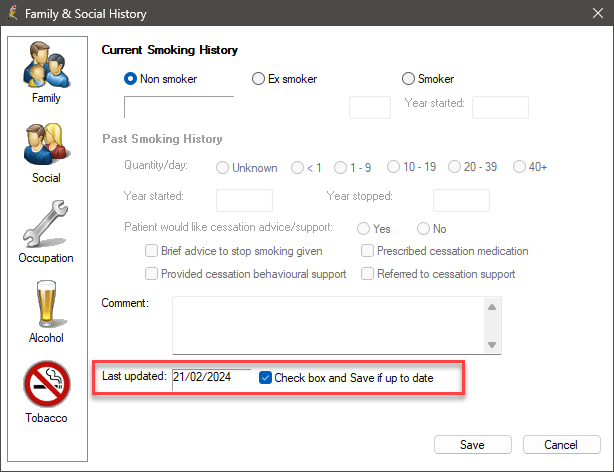Open the Social history section icon
This screenshot has width=614, height=472.
pos(47,144)
